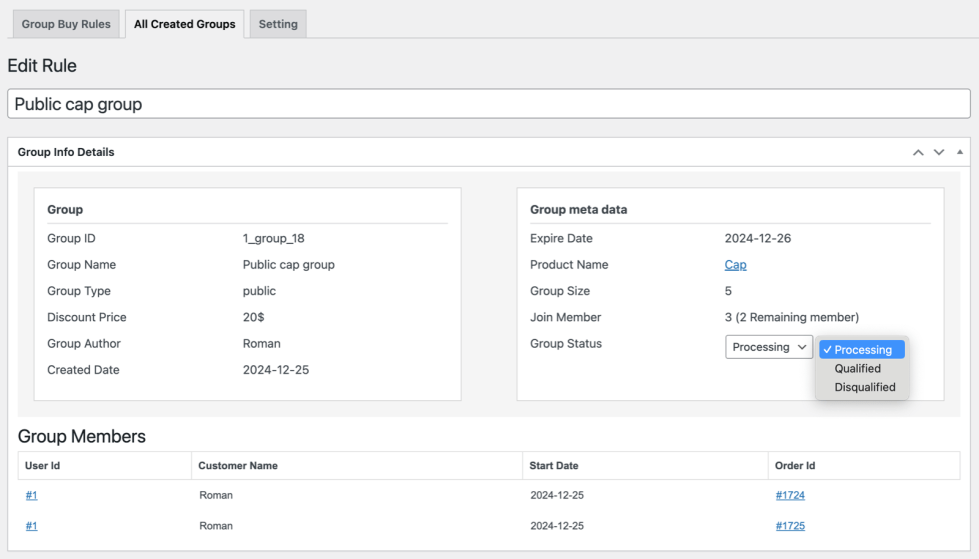Open the Cap product link
This screenshot has width=979, height=559.
(735, 265)
